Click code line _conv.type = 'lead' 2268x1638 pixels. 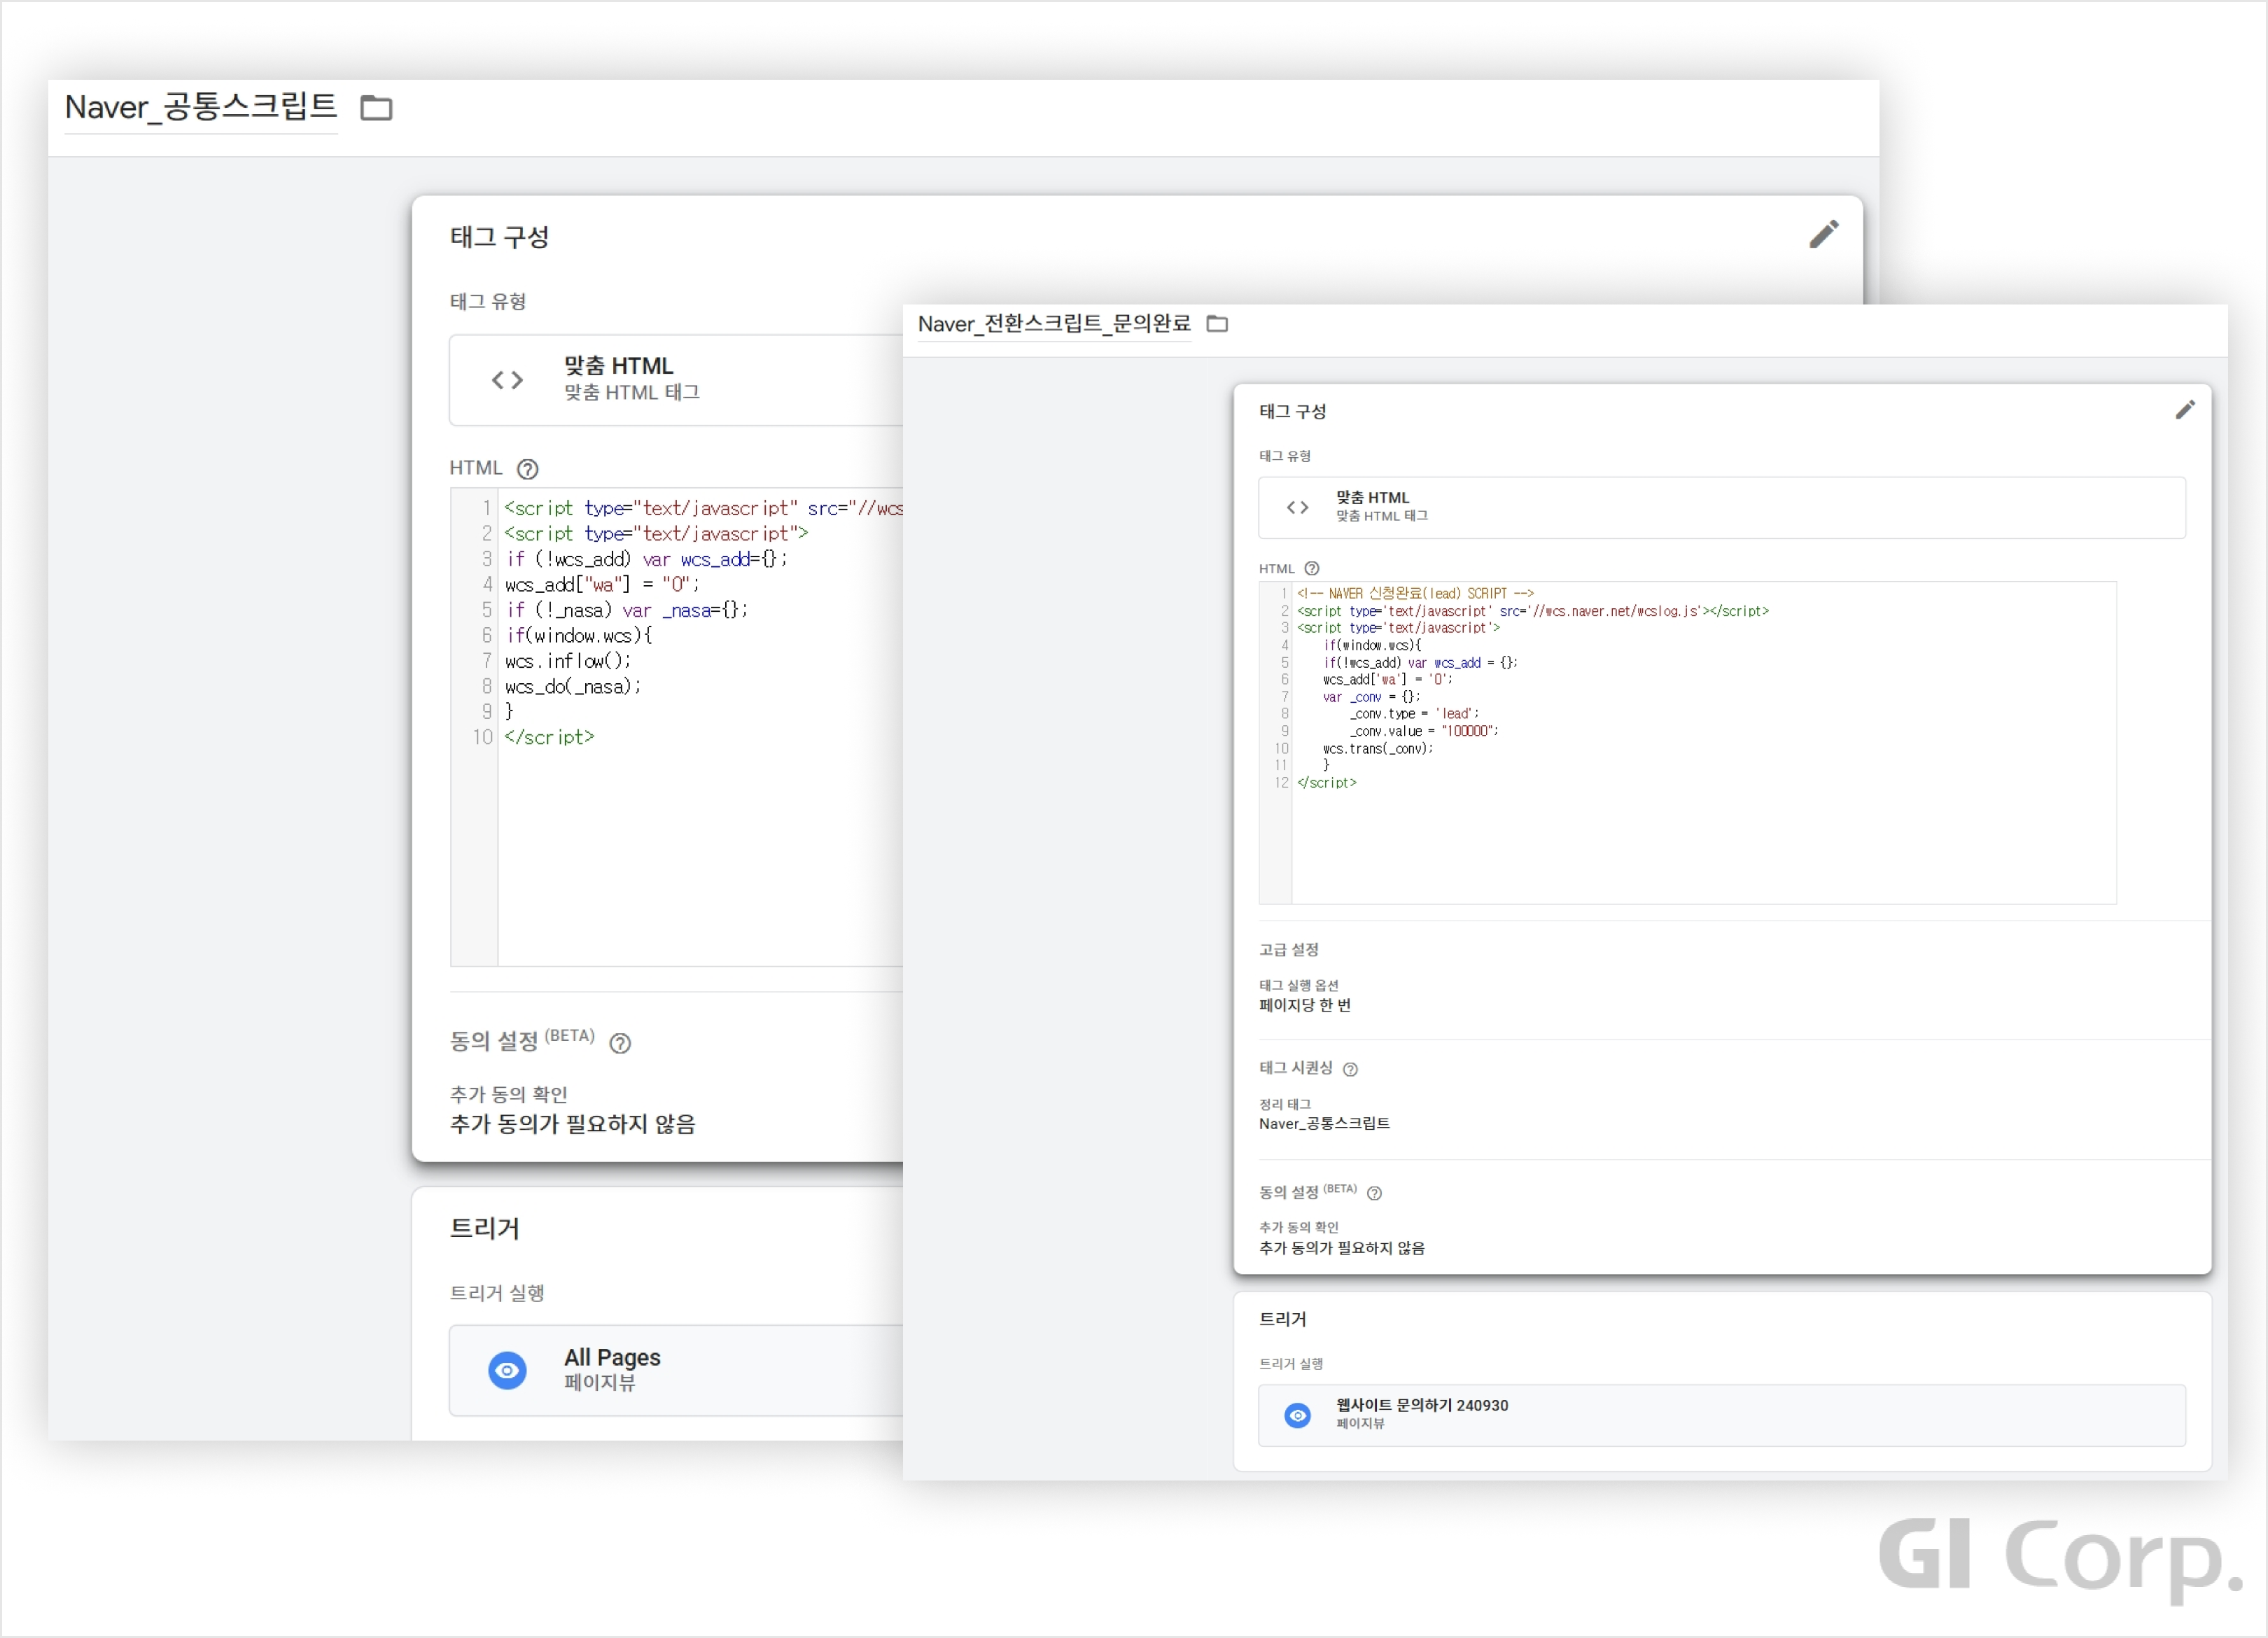point(1414,715)
